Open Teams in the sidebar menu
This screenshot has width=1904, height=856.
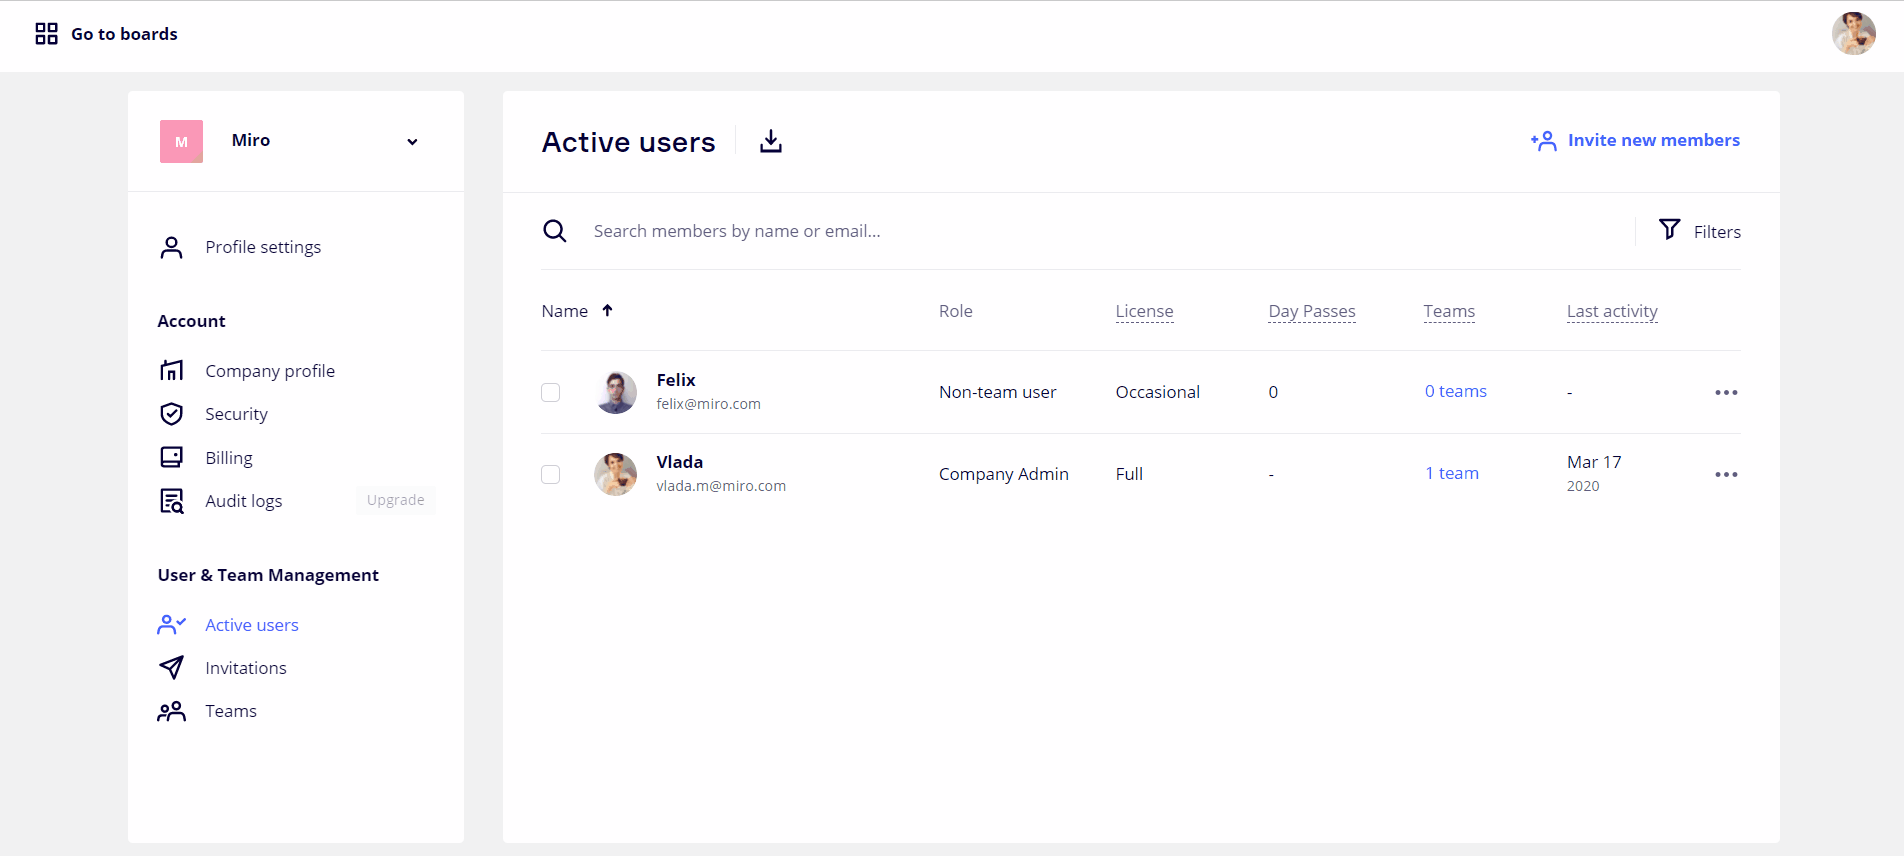[231, 711]
